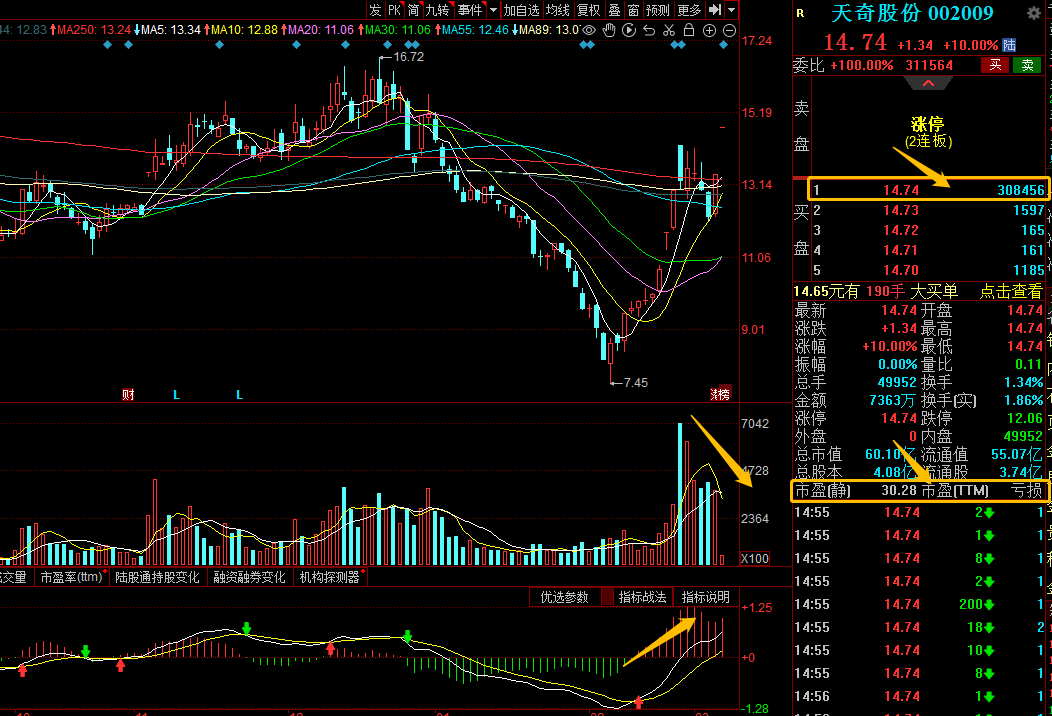Click the 优选参数 button

click(x=564, y=597)
